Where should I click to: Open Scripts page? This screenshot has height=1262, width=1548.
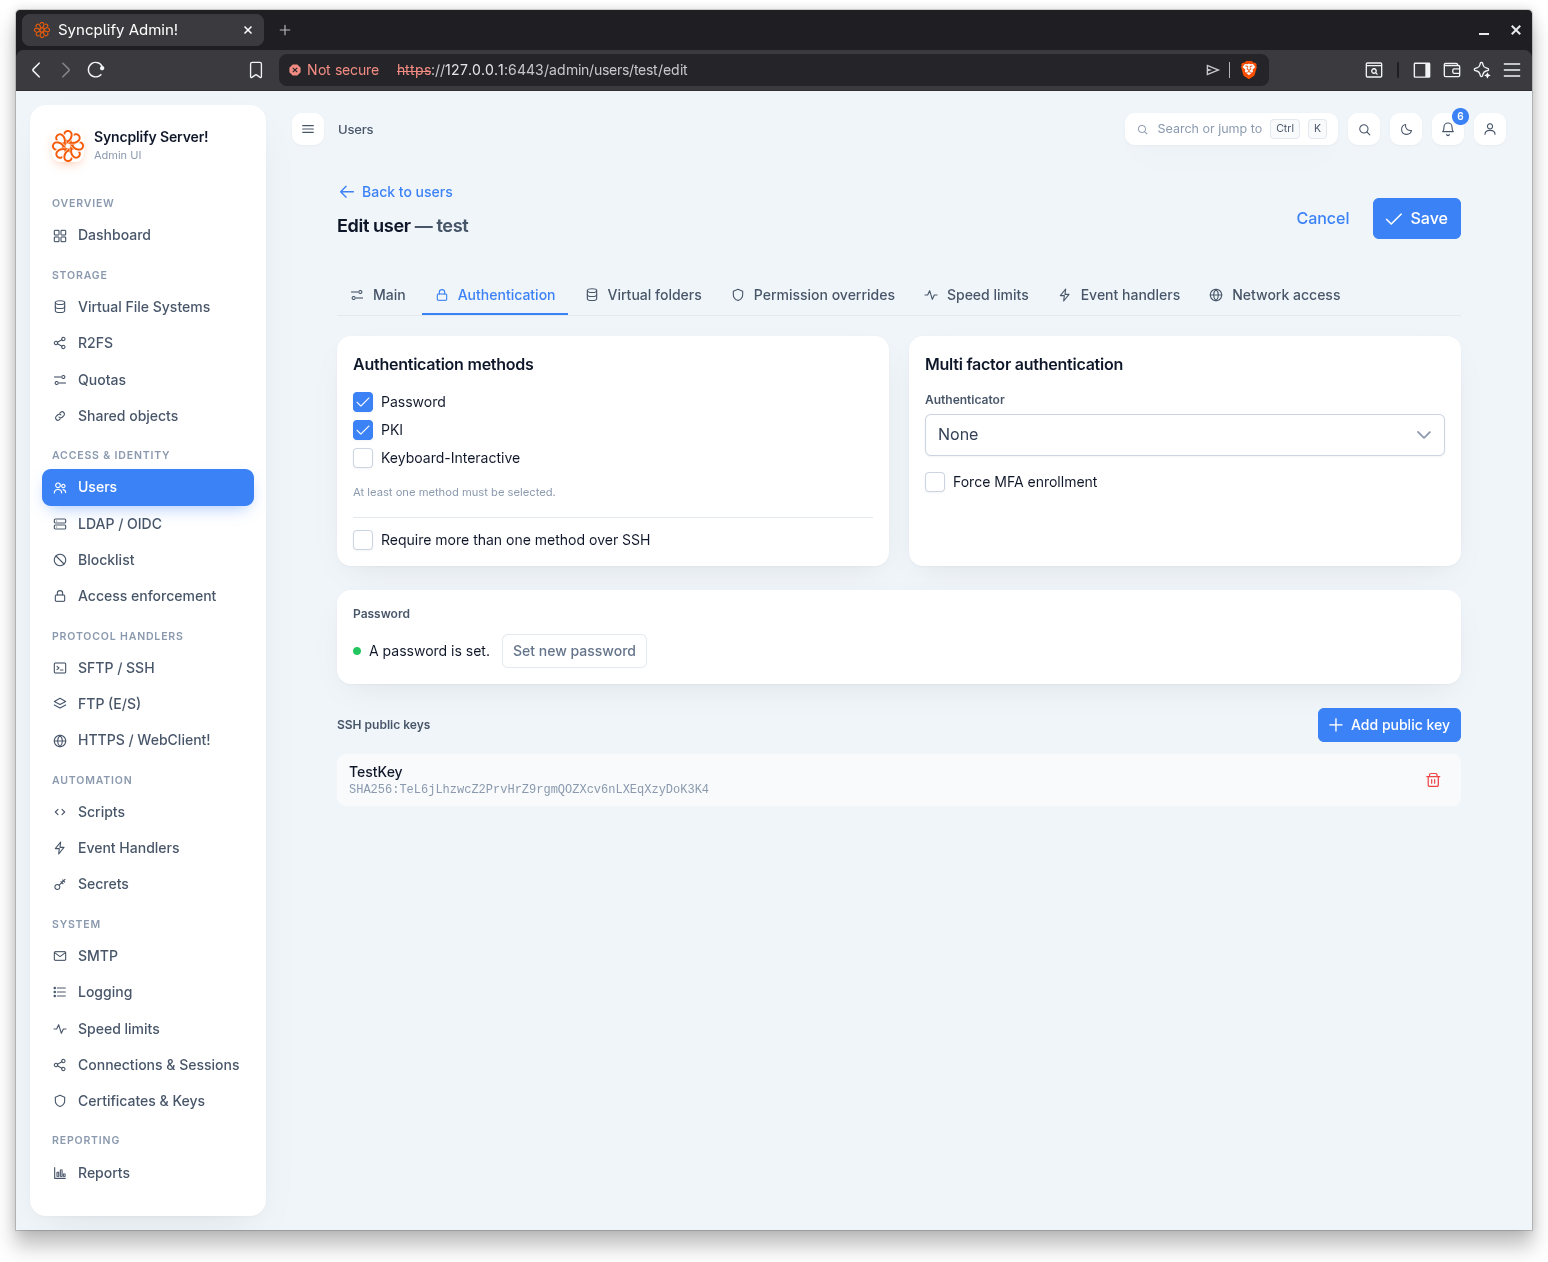pos(148,812)
